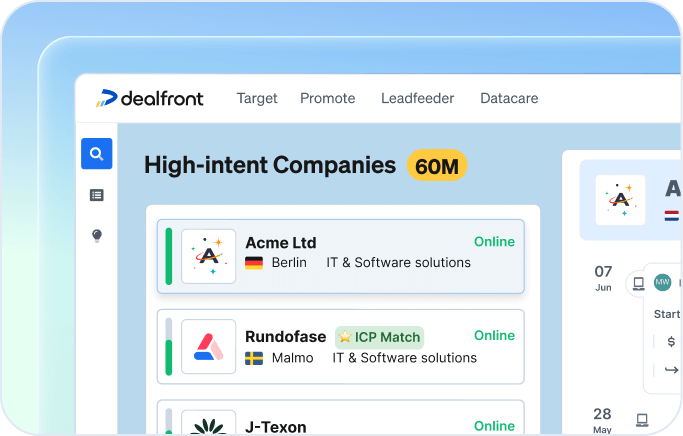
Task: Click the lightbulb insights sidebar icon
Action: (97, 236)
